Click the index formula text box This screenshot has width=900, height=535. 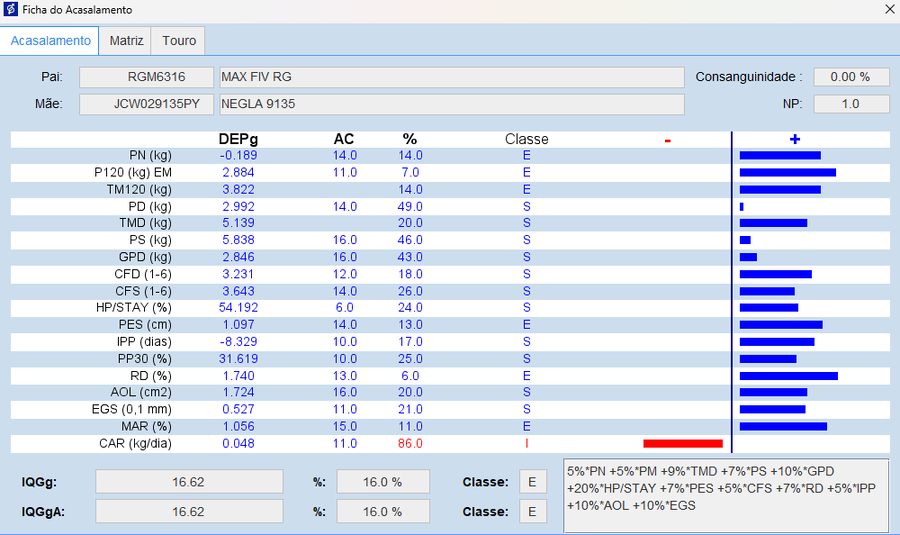click(726, 495)
